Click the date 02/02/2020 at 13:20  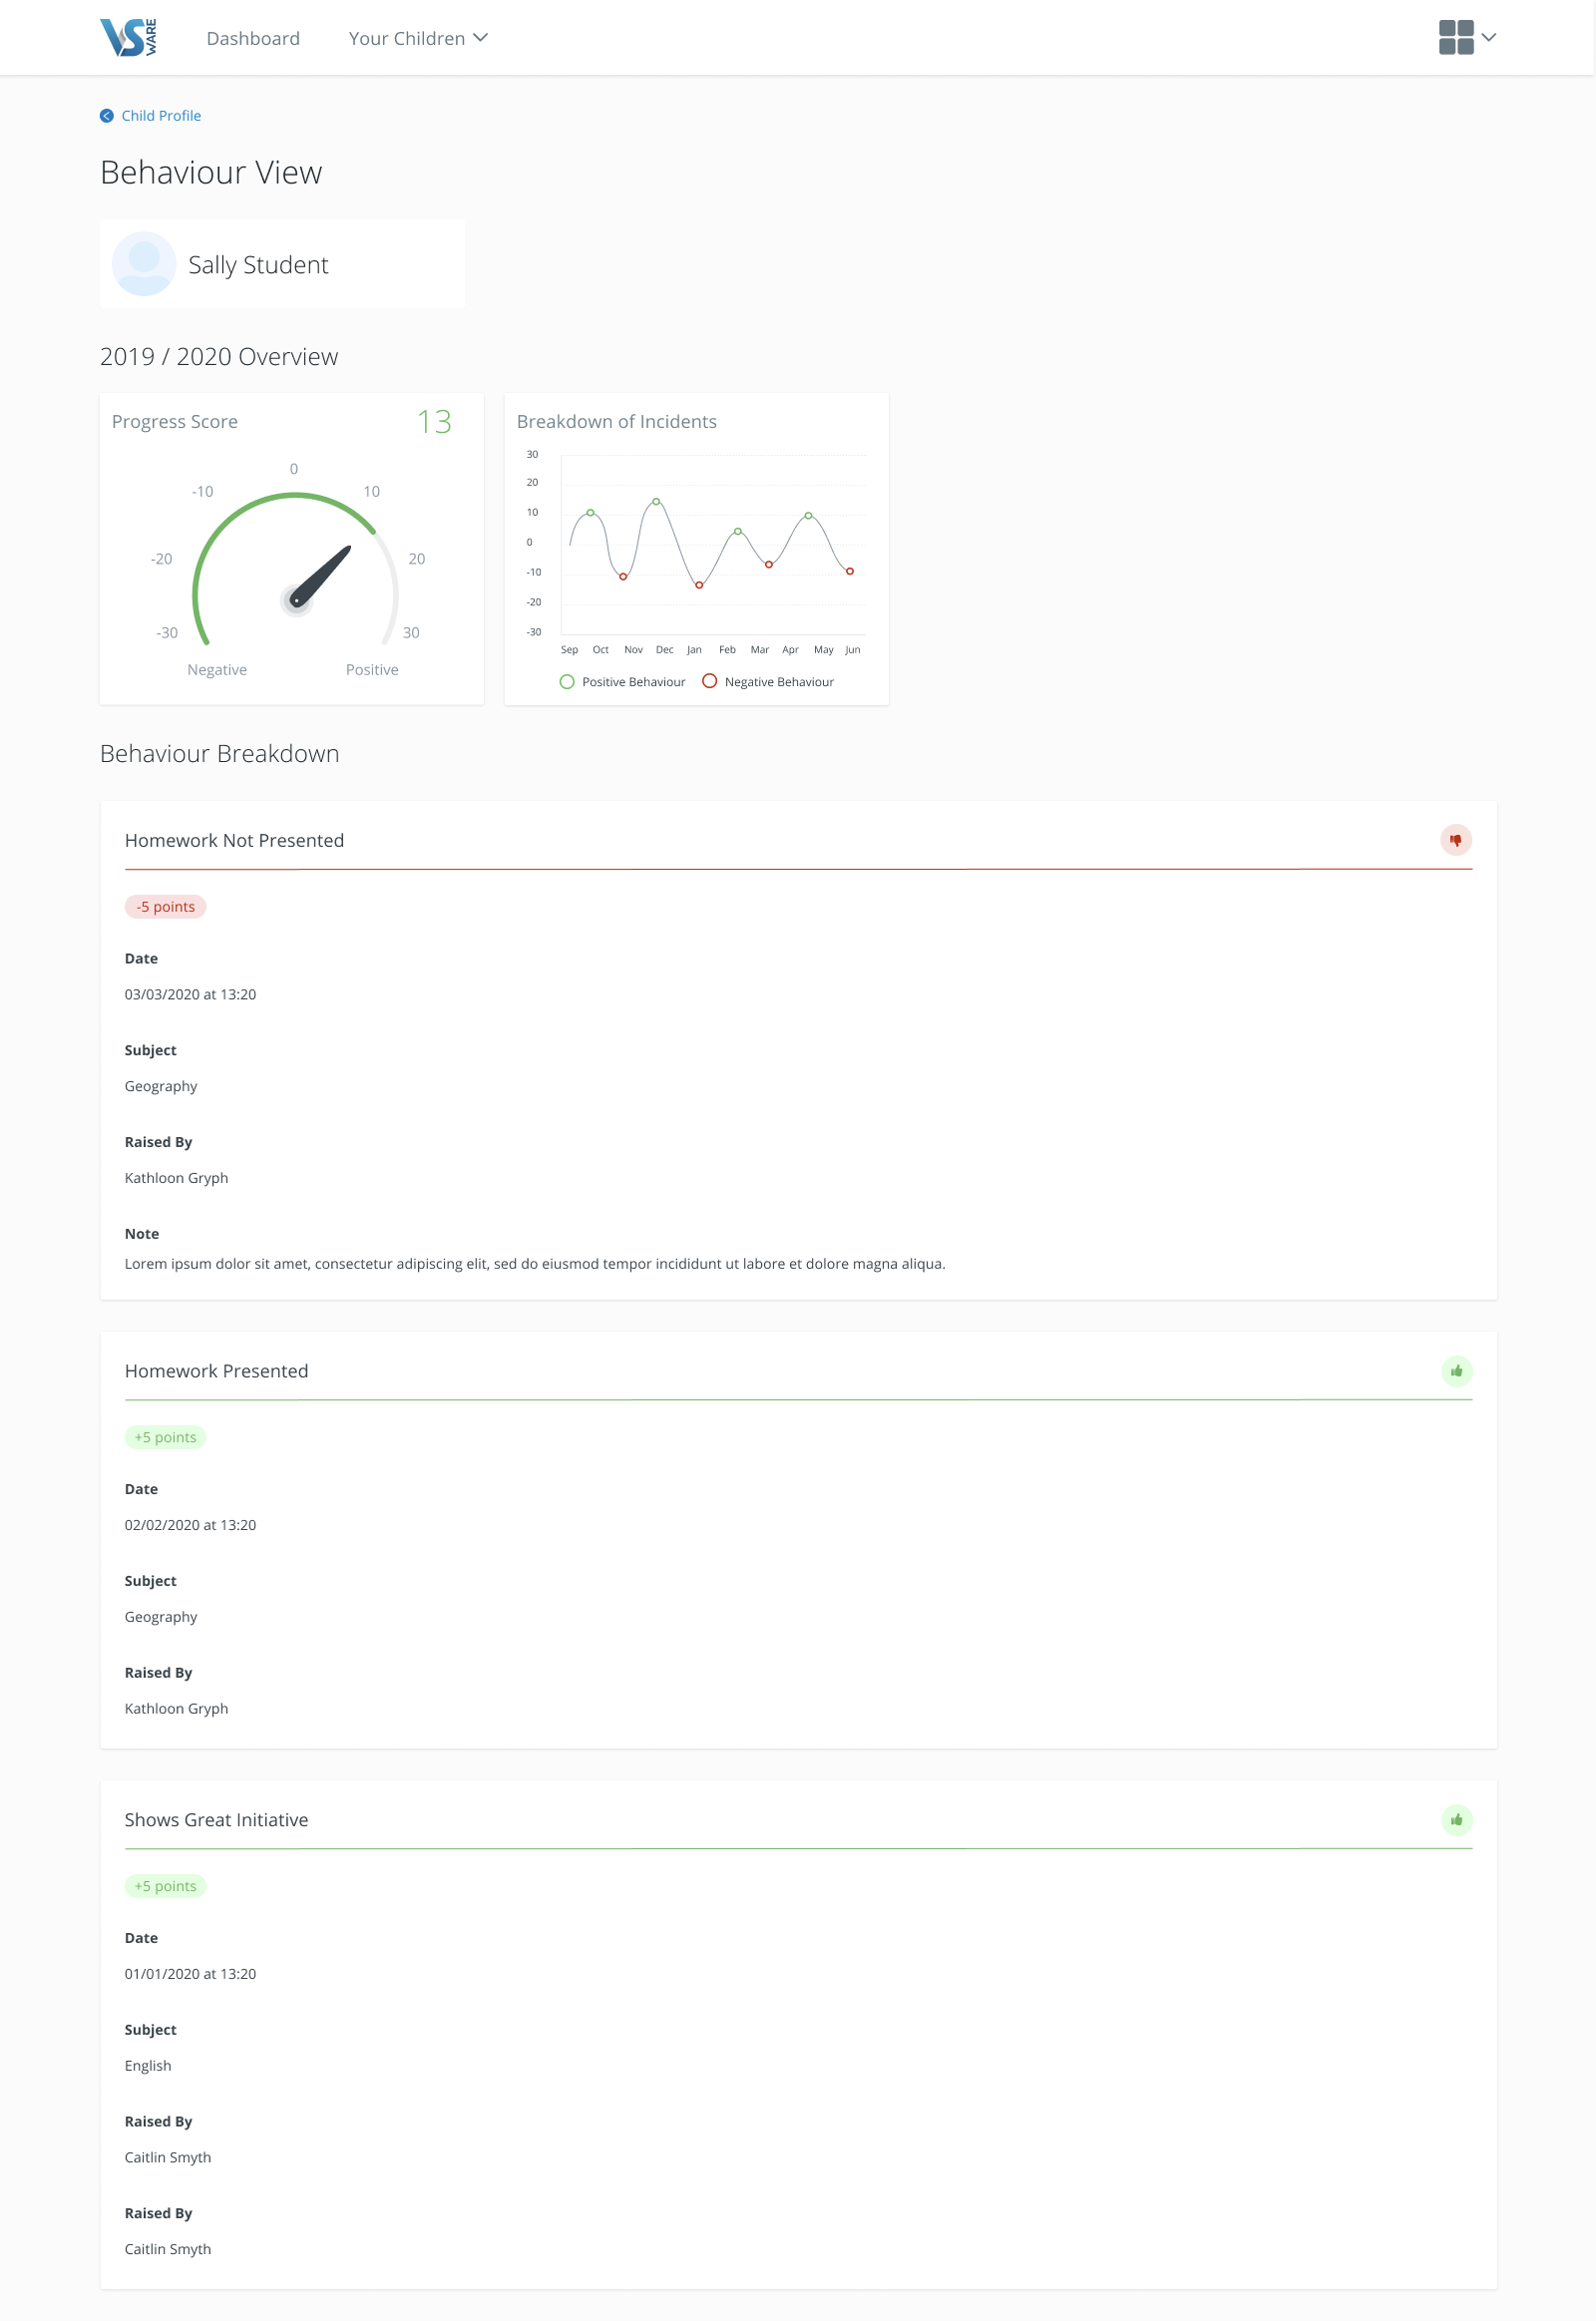pyautogui.click(x=190, y=1526)
